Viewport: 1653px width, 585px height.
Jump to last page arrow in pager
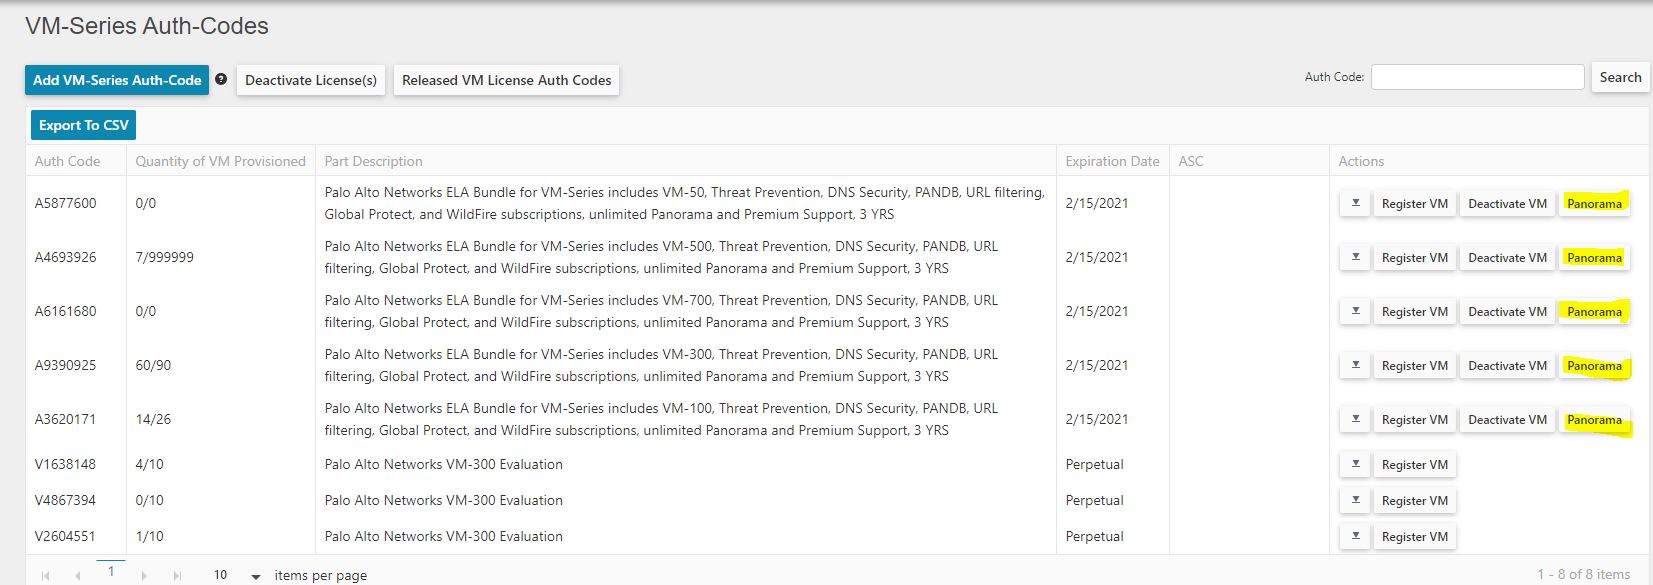[x=177, y=576]
